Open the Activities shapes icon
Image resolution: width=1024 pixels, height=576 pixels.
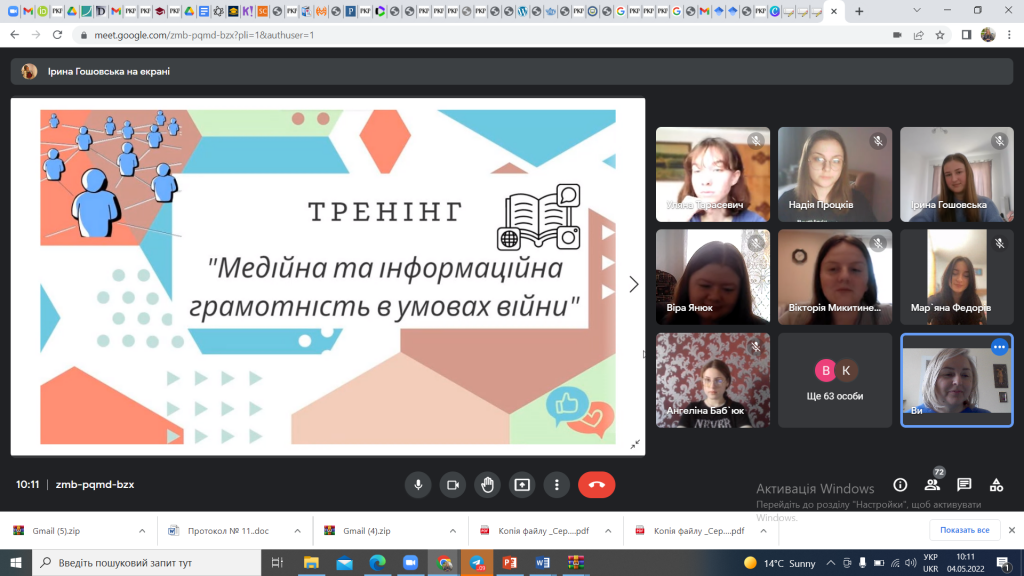996,485
